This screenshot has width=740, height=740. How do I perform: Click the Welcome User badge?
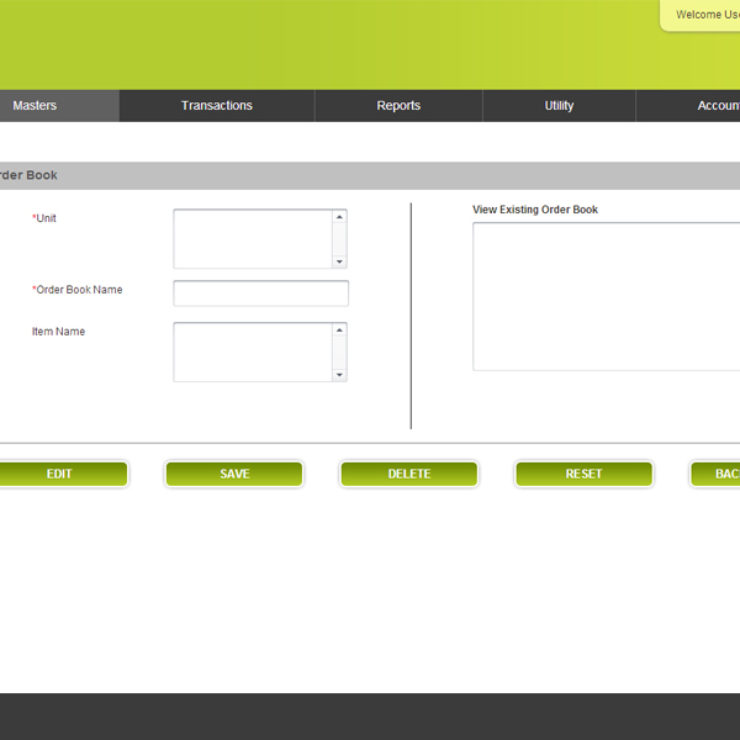click(x=704, y=15)
